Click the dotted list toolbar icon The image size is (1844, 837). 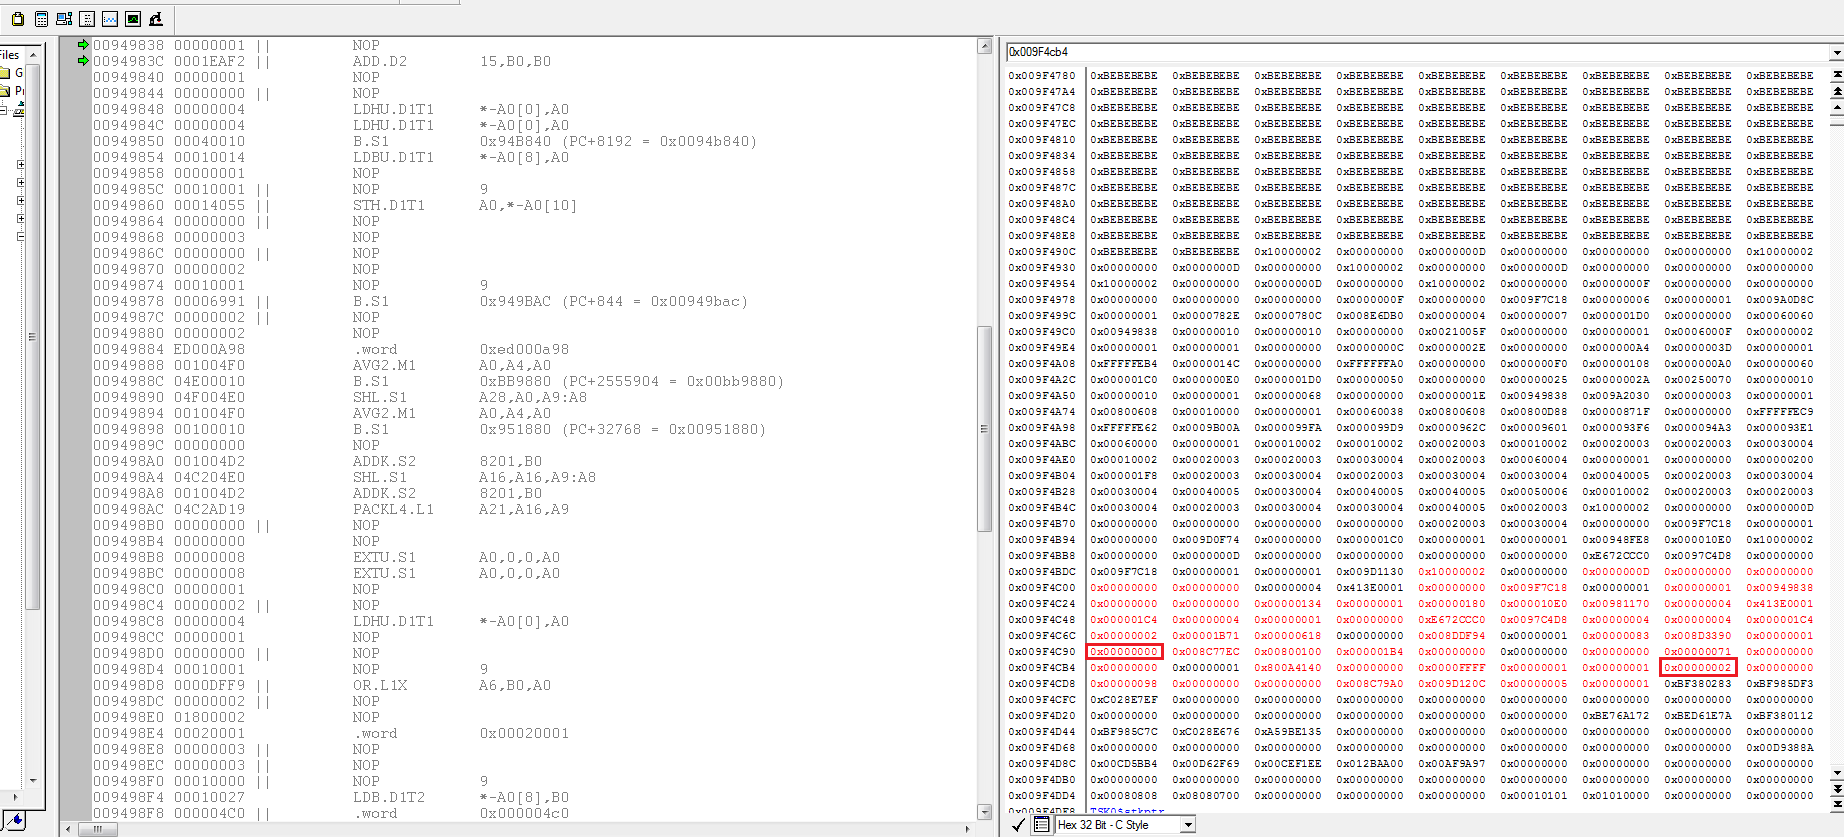point(87,19)
